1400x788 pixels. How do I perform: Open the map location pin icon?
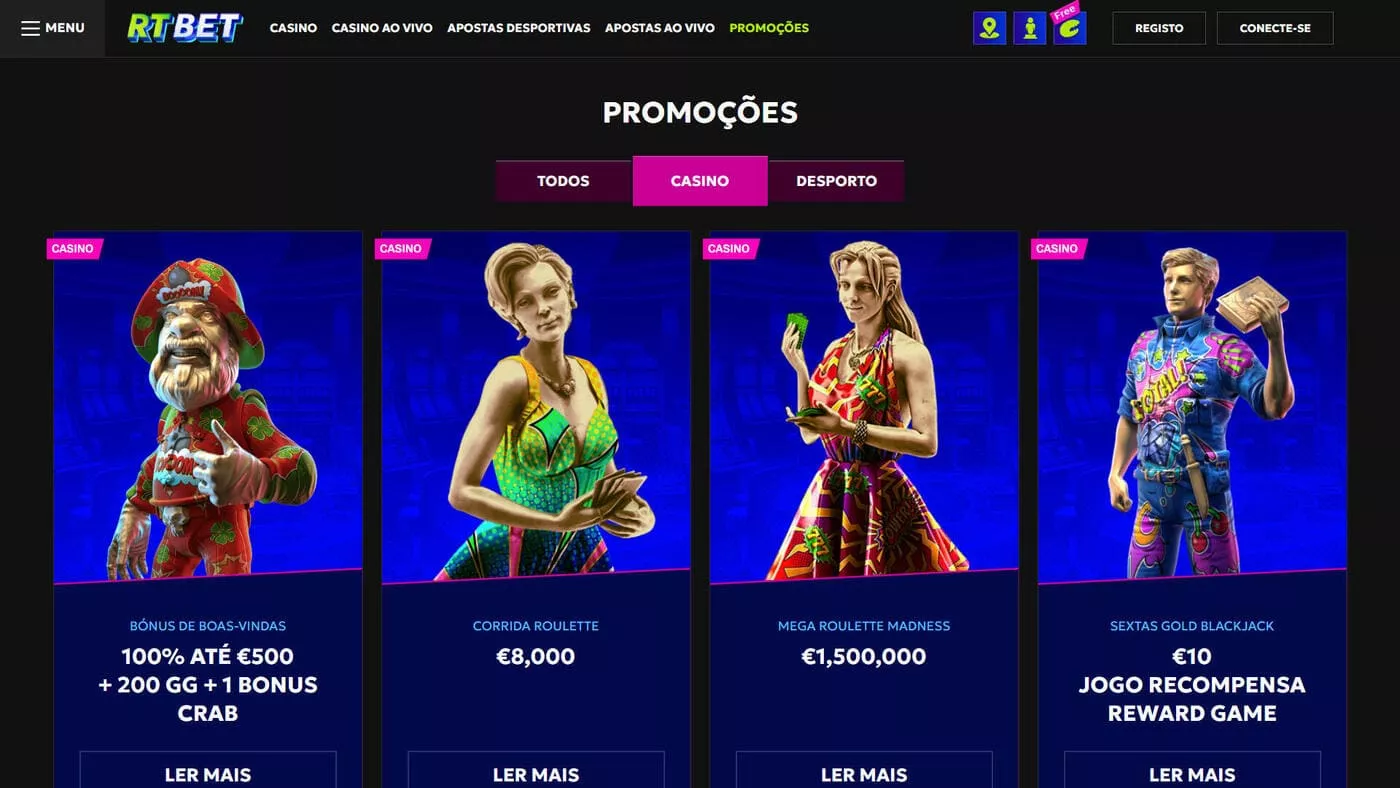tap(989, 28)
